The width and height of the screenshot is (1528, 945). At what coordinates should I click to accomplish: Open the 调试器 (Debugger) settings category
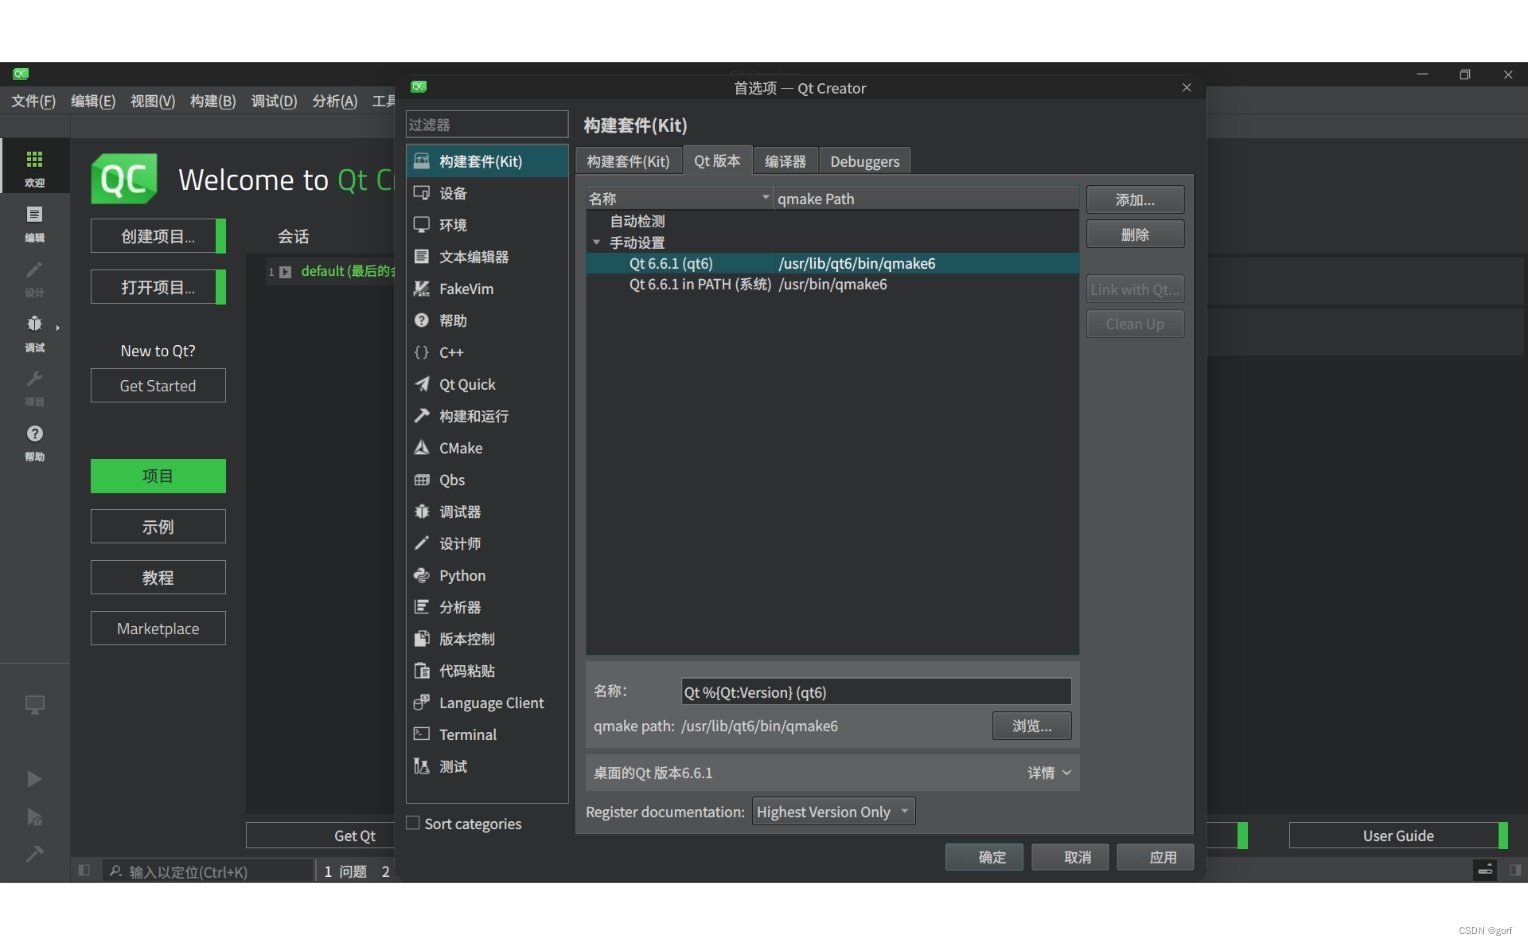tap(487, 512)
